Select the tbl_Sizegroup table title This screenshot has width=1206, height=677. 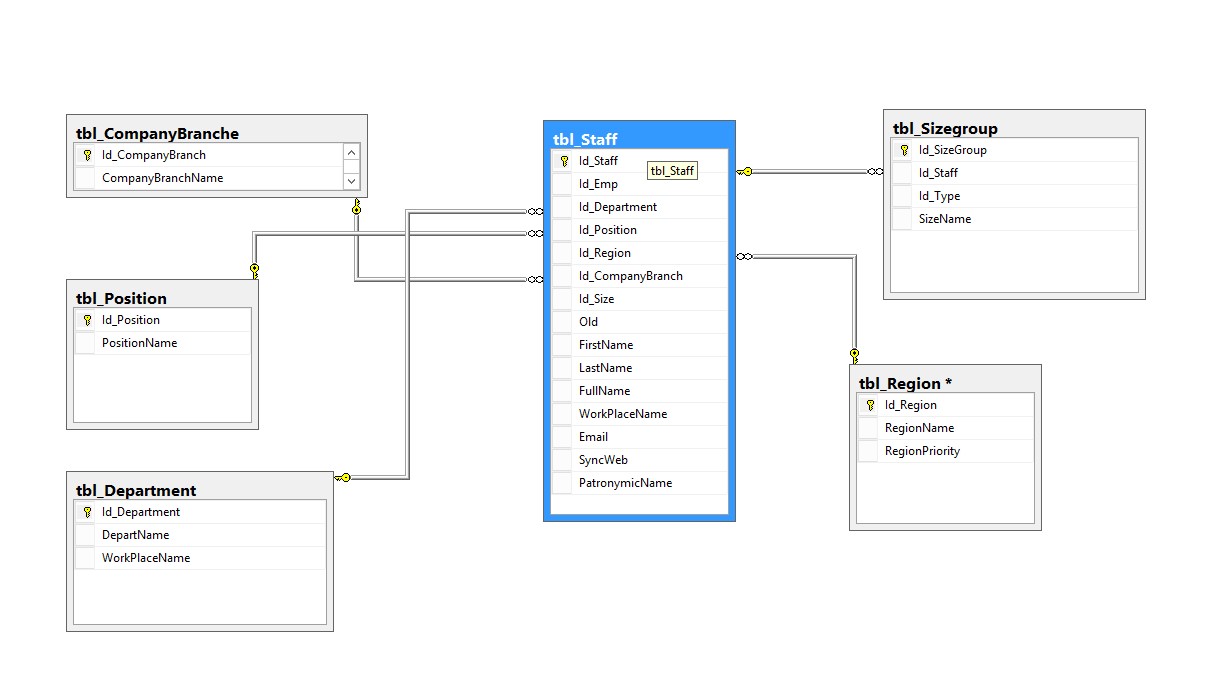coord(945,128)
